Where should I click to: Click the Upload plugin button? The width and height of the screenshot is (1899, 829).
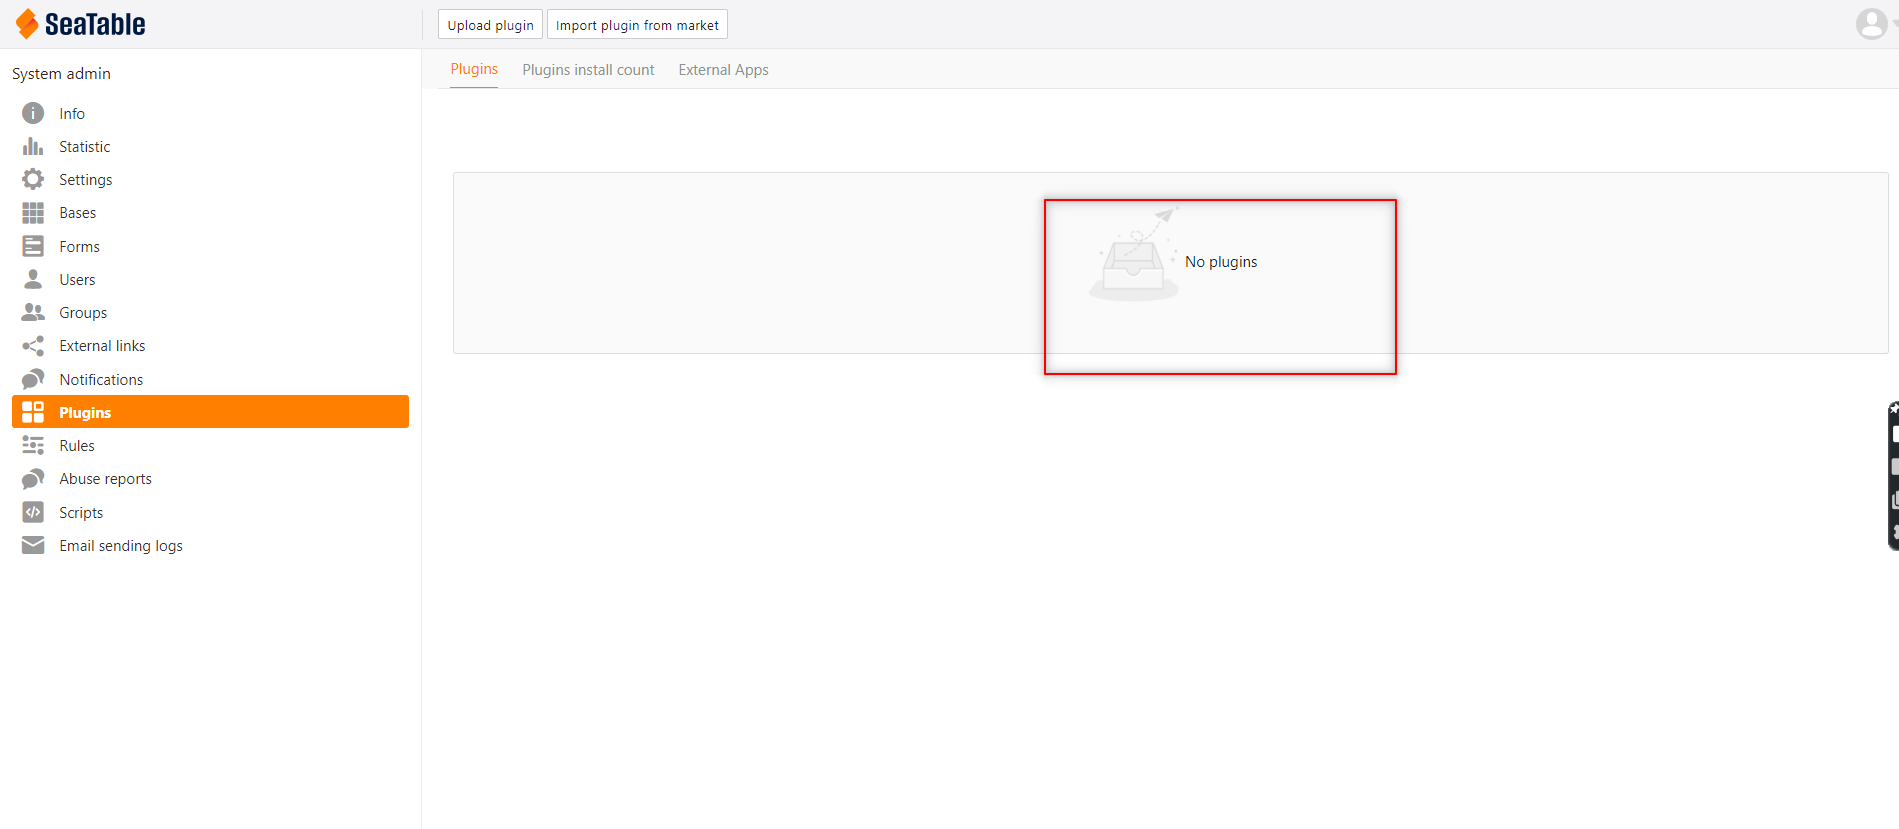490,25
